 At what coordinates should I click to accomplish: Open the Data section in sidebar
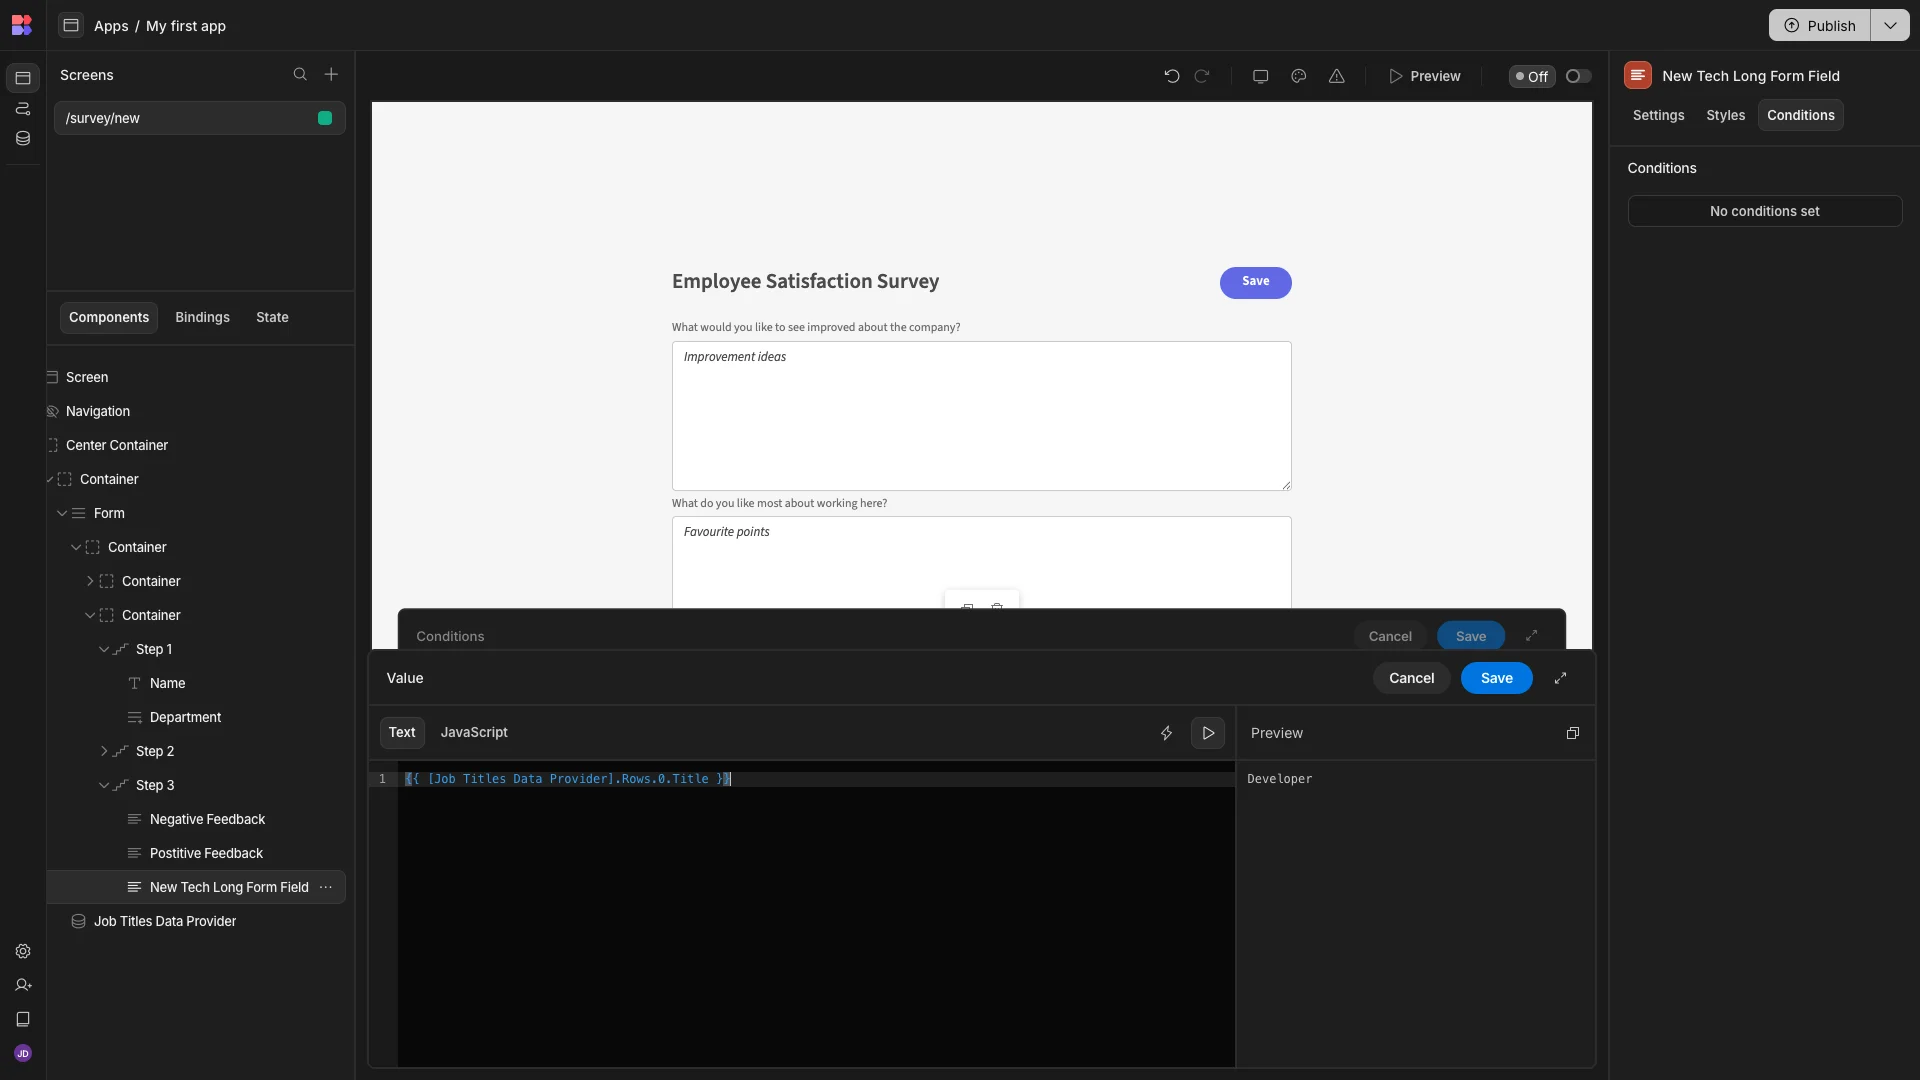coord(23,138)
